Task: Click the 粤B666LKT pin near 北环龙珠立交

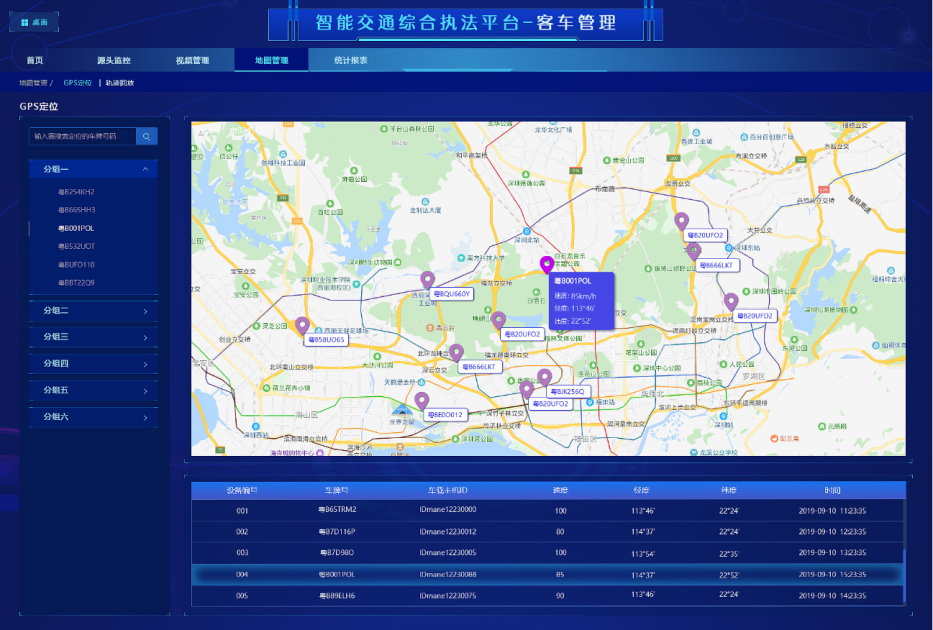Action: pyautogui.click(x=456, y=352)
